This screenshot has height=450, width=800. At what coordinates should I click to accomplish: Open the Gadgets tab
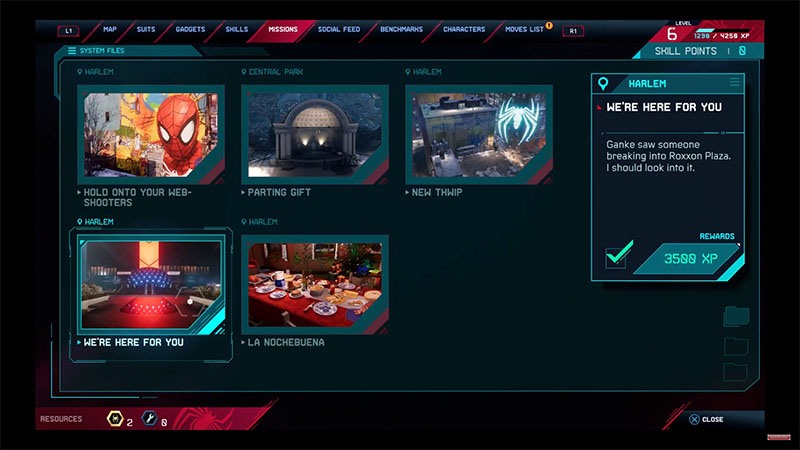(x=190, y=29)
